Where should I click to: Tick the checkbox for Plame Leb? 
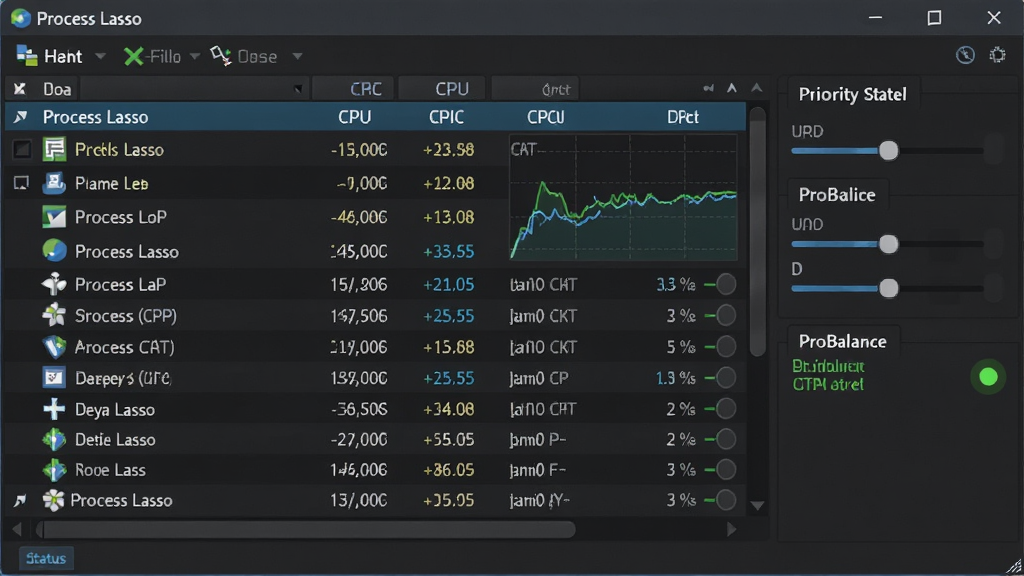pyautogui.click(x=22, y=184)
